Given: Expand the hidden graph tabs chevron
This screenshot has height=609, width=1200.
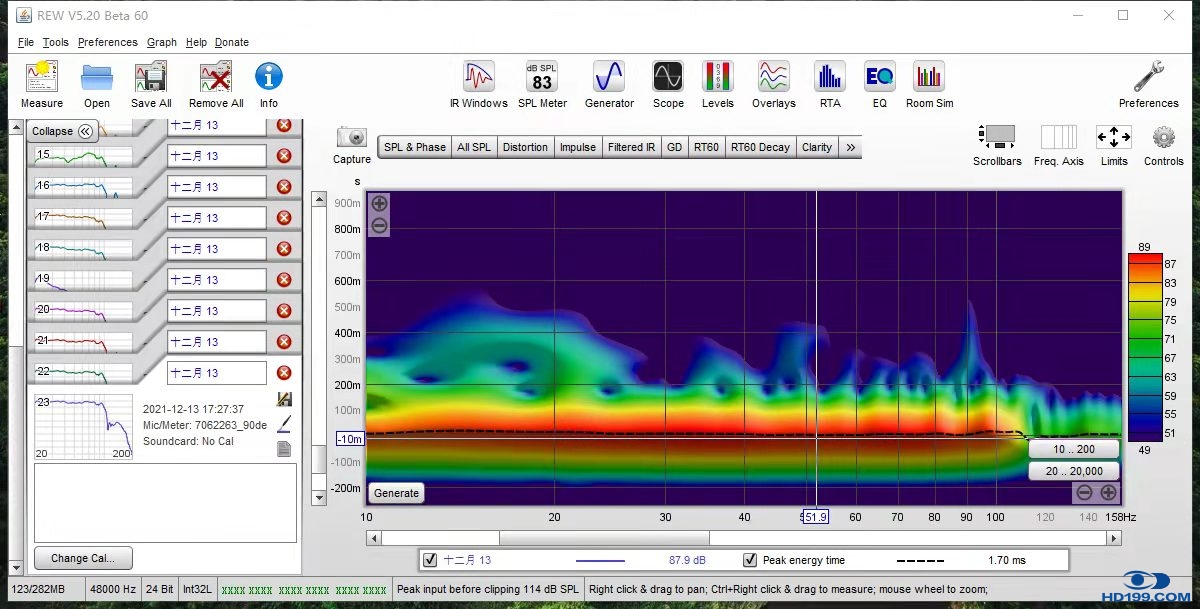Looking at the screenshot, I should point(851,147).
